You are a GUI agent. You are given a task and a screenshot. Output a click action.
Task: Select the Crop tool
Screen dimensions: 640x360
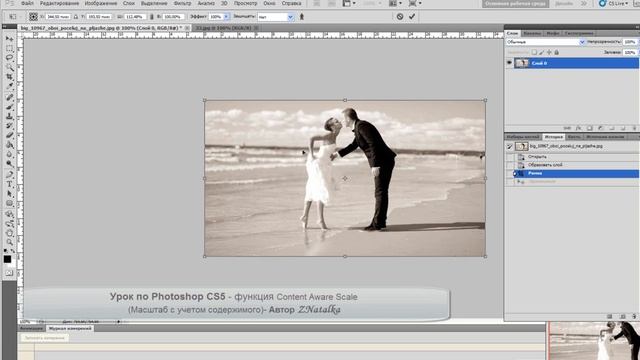(9, 77)
